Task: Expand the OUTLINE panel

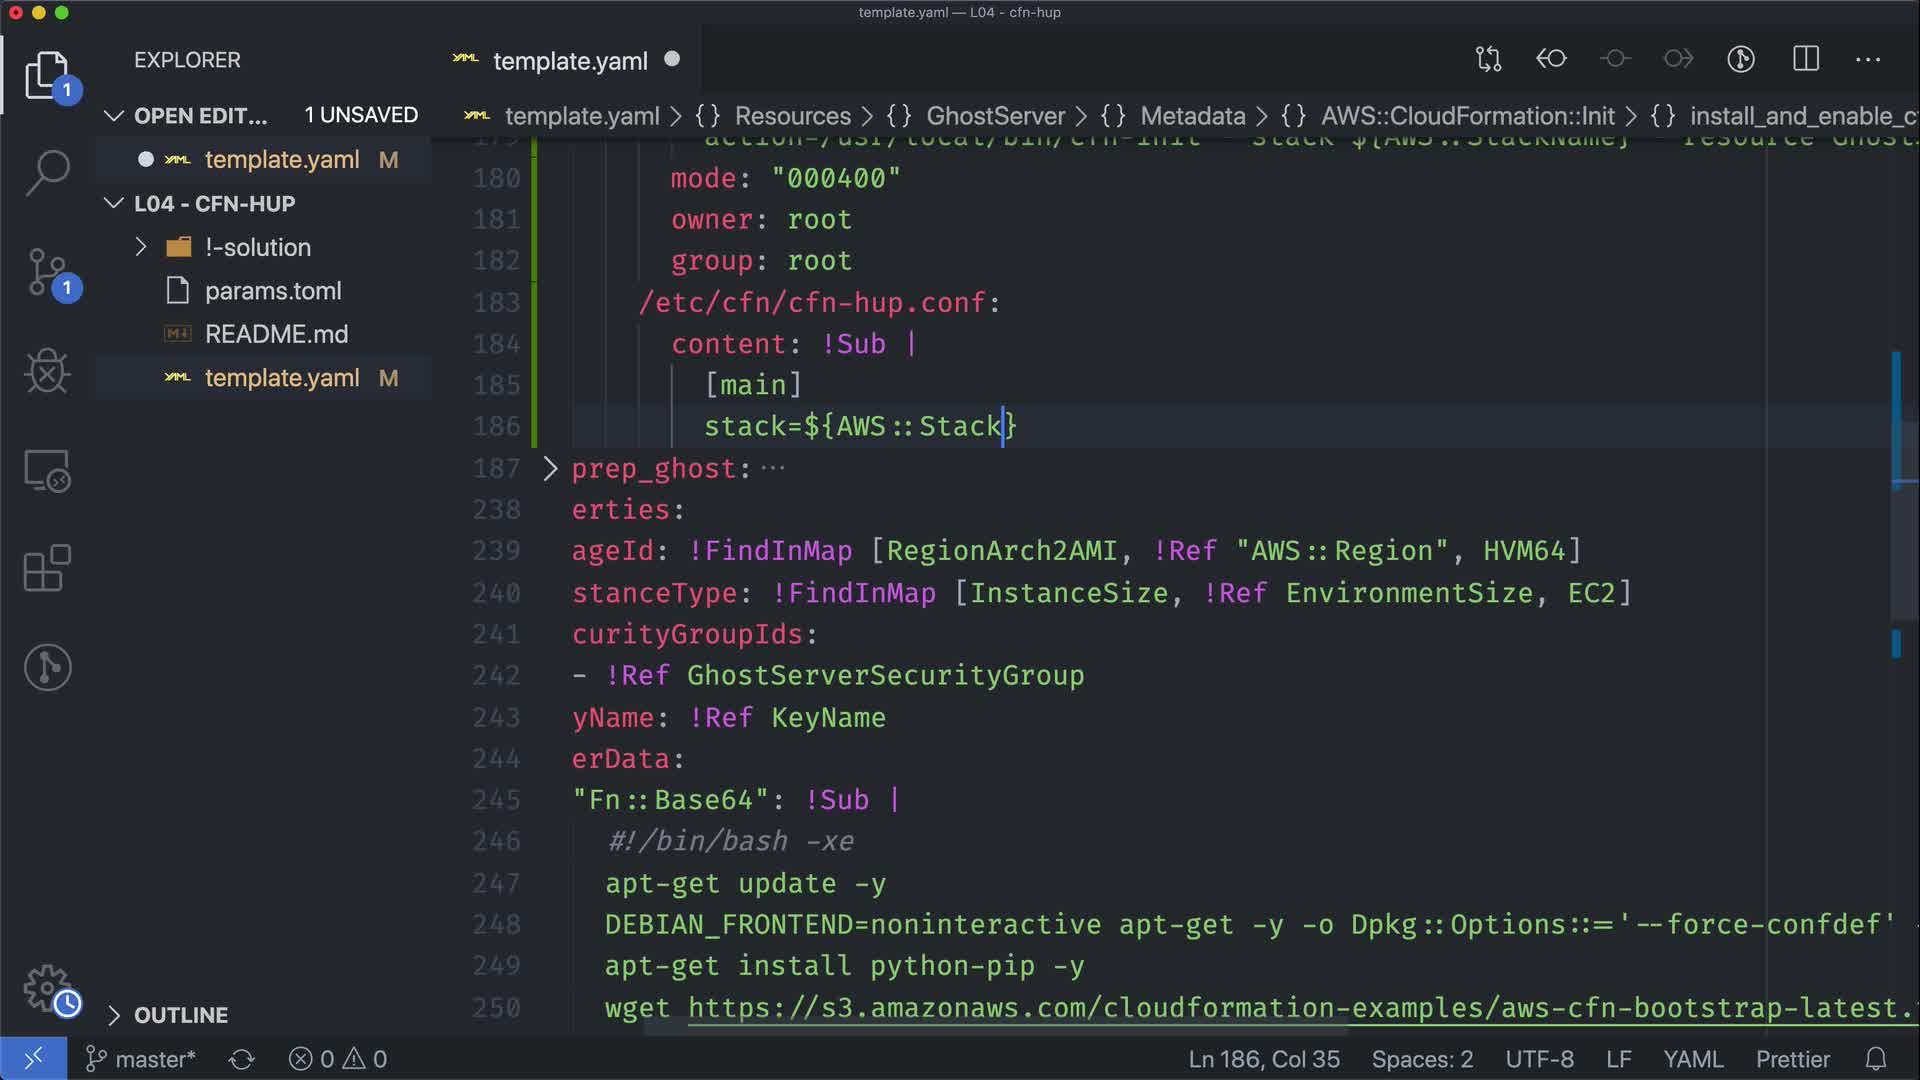Action: pyautogui.click(x=180, y=1015)
